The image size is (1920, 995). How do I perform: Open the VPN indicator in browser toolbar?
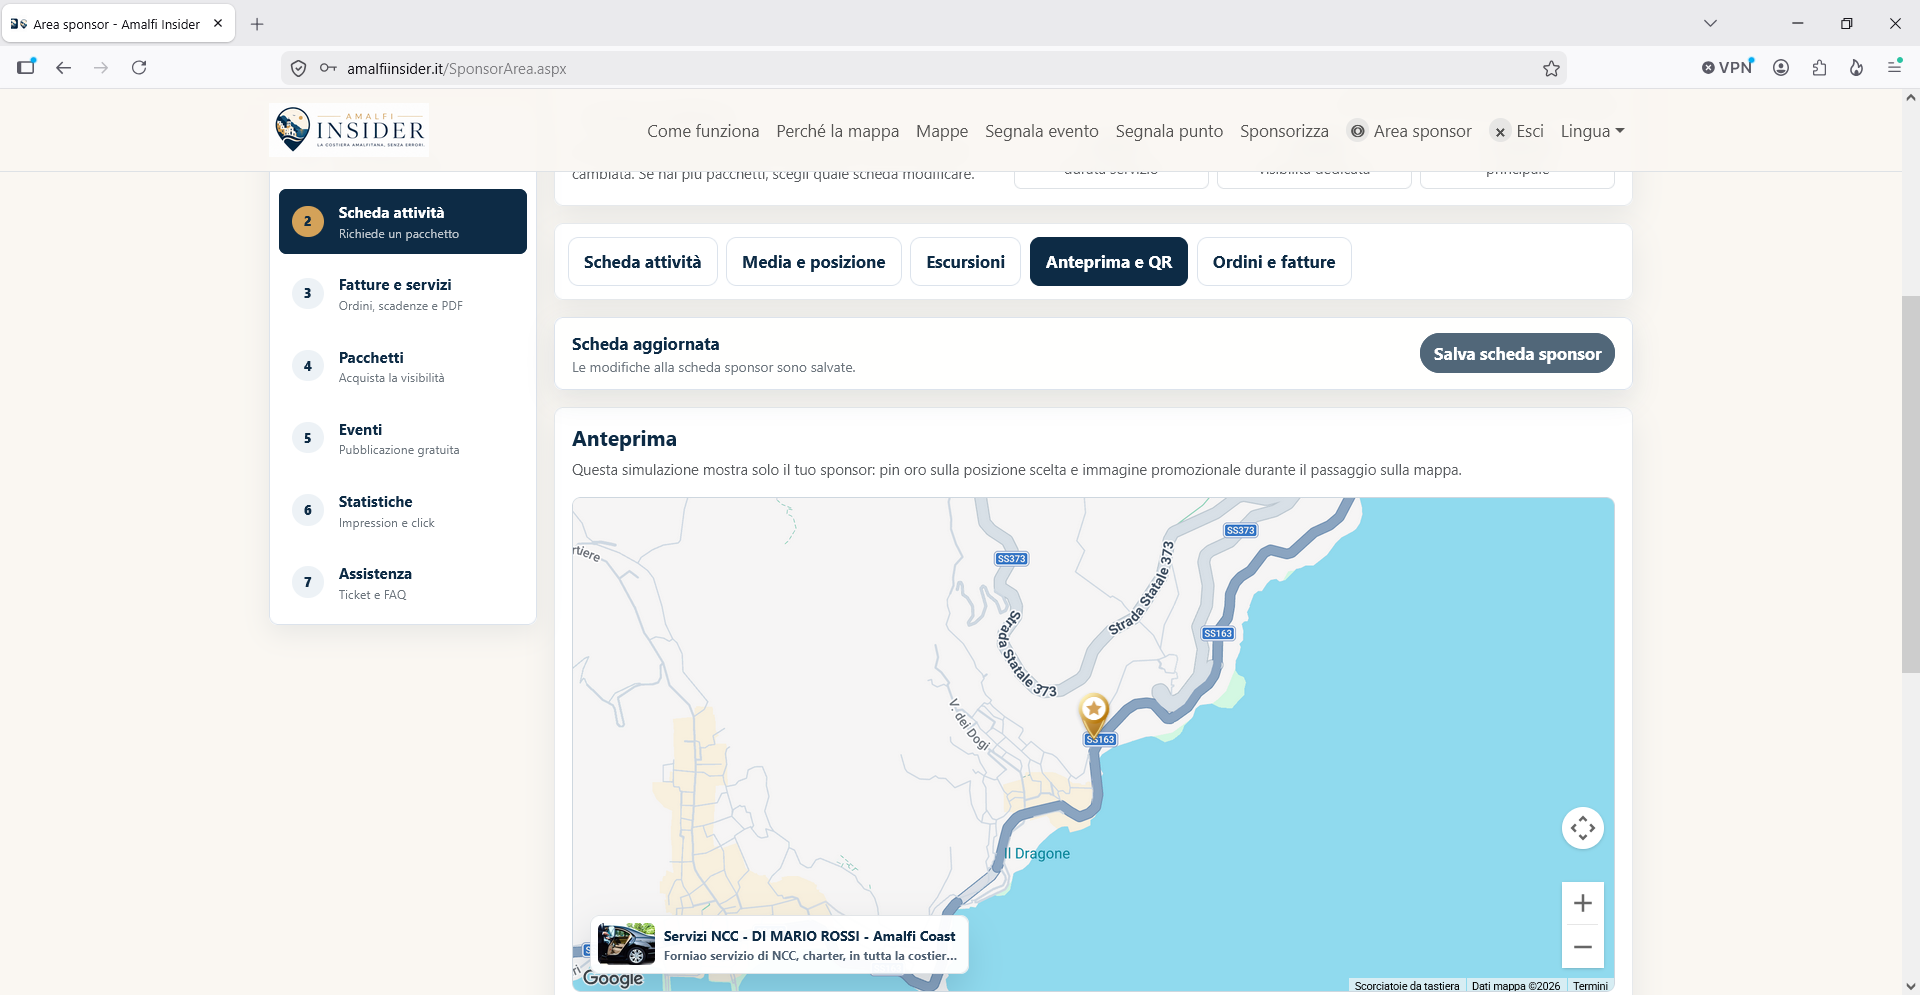pos(1728,67)
